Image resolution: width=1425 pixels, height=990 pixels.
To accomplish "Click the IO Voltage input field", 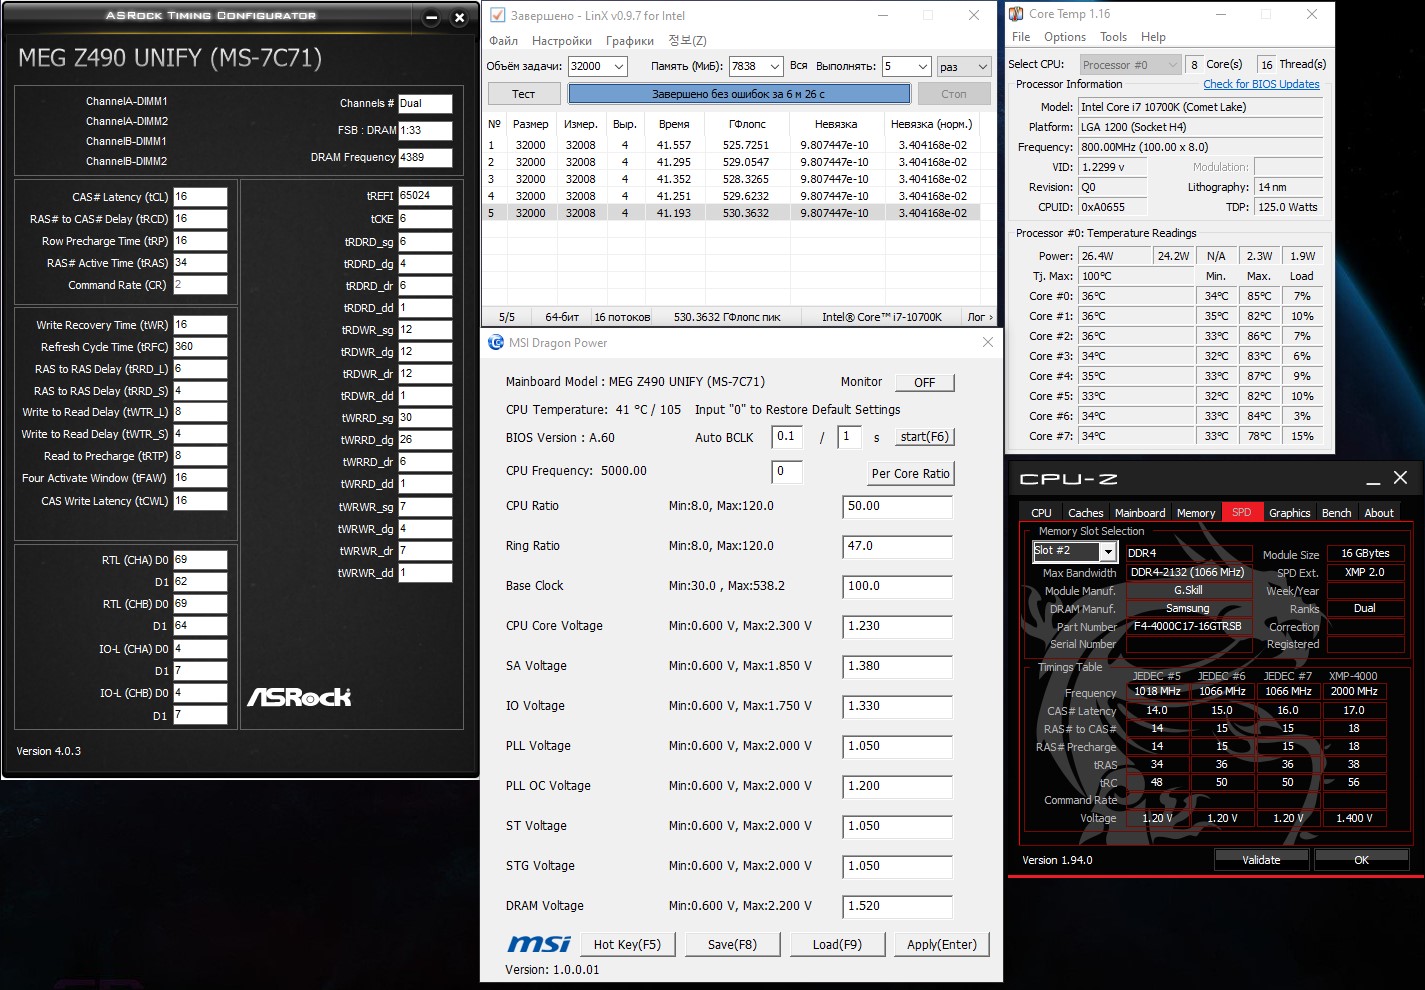I will 897,707.
